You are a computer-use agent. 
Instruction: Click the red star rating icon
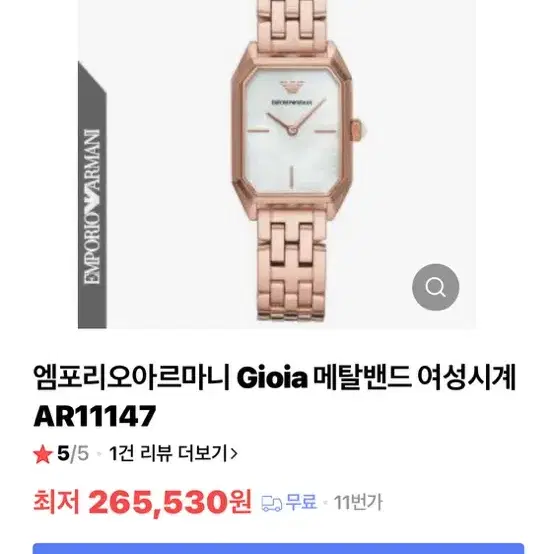(43, 454)
